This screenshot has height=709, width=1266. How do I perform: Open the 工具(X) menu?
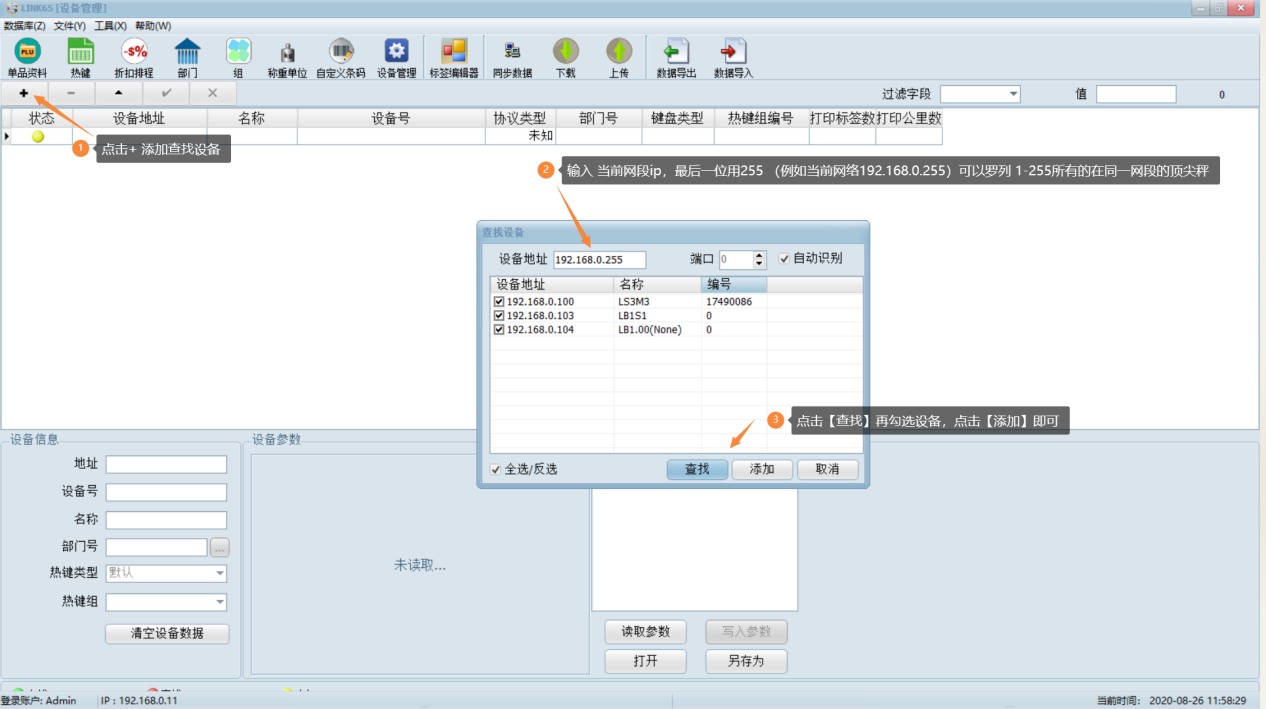pos(110,26)
